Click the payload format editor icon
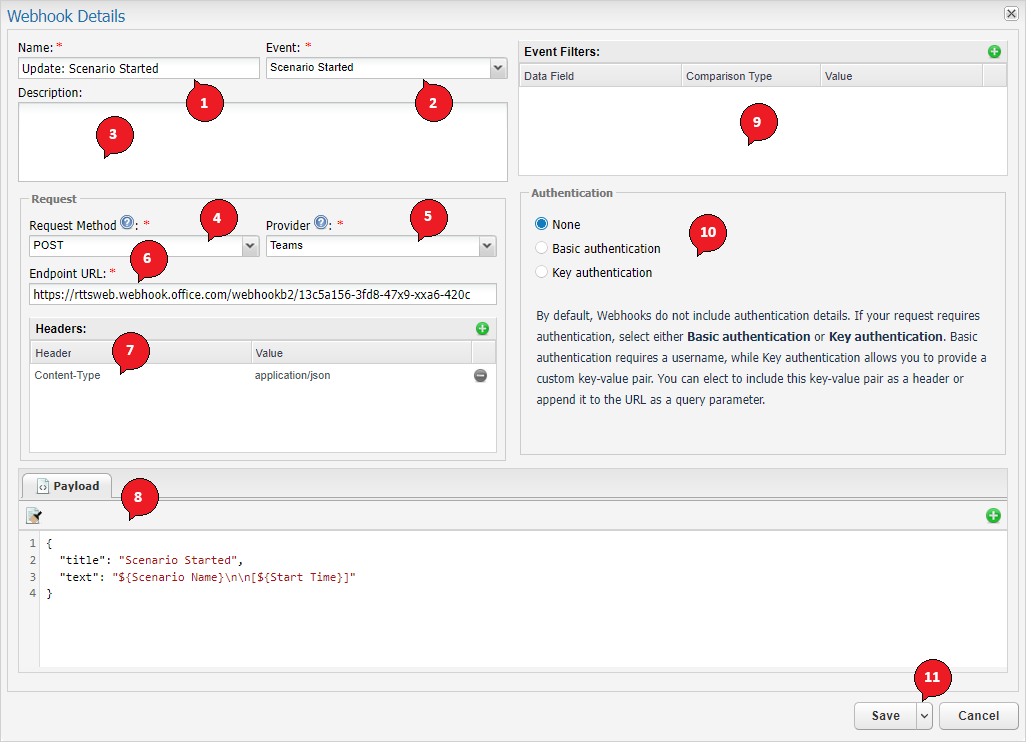Viewport: 1026px width, 742px height. click(34, 516)
